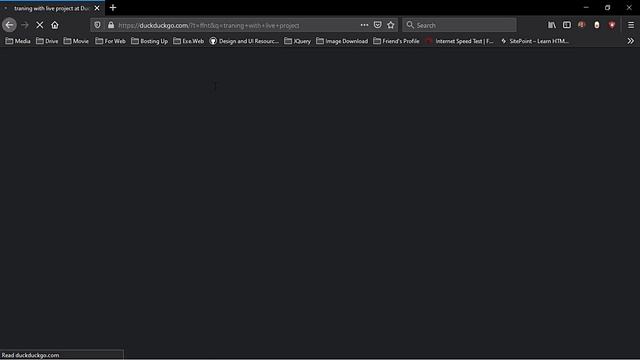640x360 pixels.
Task: Open the Movie bookmarks folder
Action: coord(76,41)
